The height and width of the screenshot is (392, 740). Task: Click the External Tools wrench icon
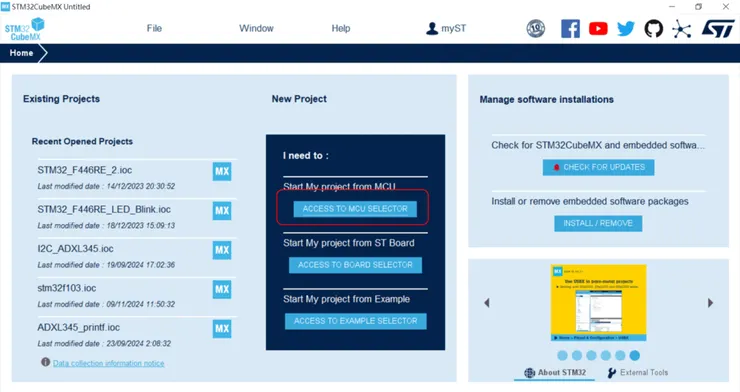[612, 373]
